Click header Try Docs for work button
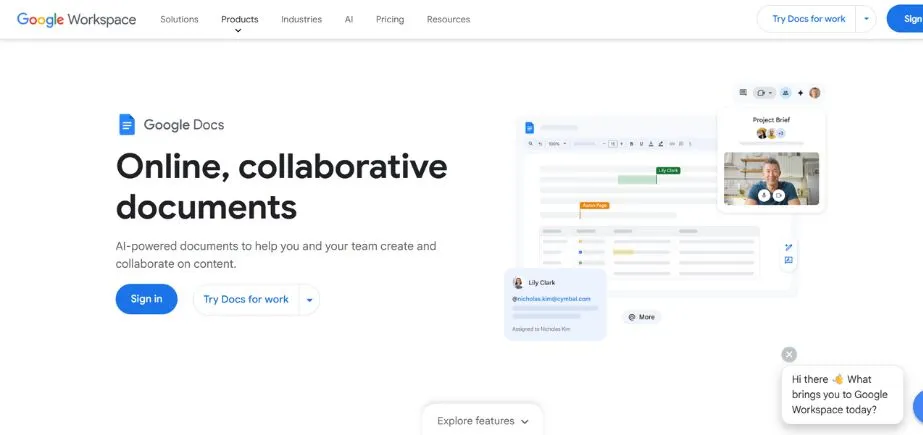 [808, 19]
